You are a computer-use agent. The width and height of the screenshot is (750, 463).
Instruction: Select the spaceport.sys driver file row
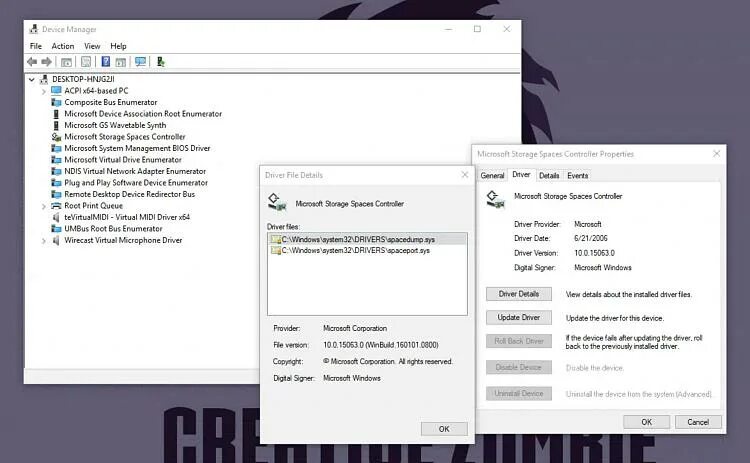[367, 250]
